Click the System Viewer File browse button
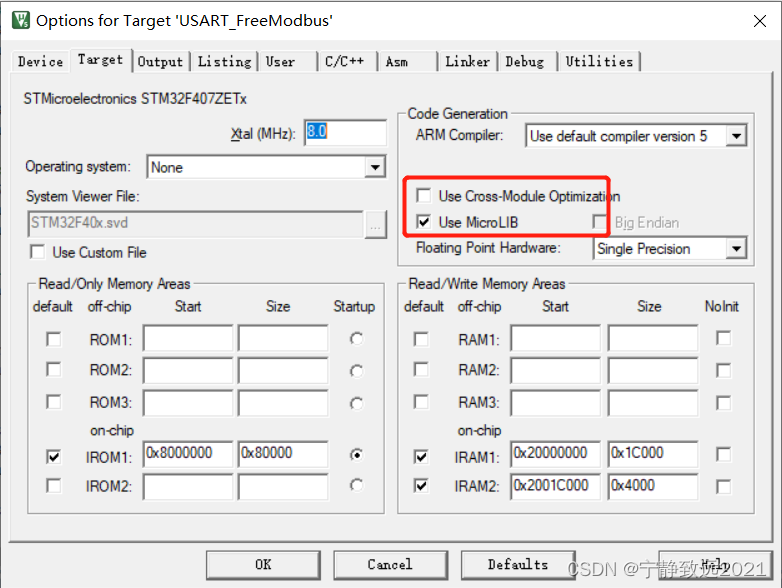782x588 pixels. pos(376,225)
